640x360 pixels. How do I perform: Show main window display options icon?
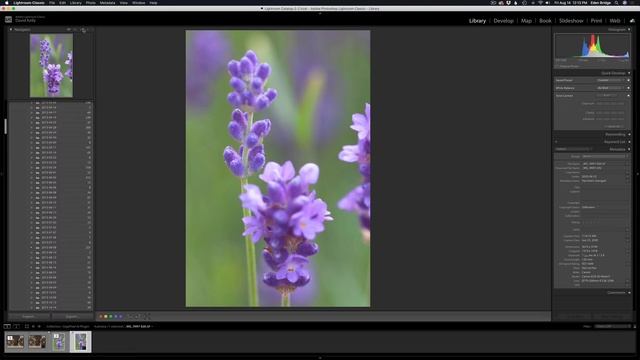(x=7, y=327)
